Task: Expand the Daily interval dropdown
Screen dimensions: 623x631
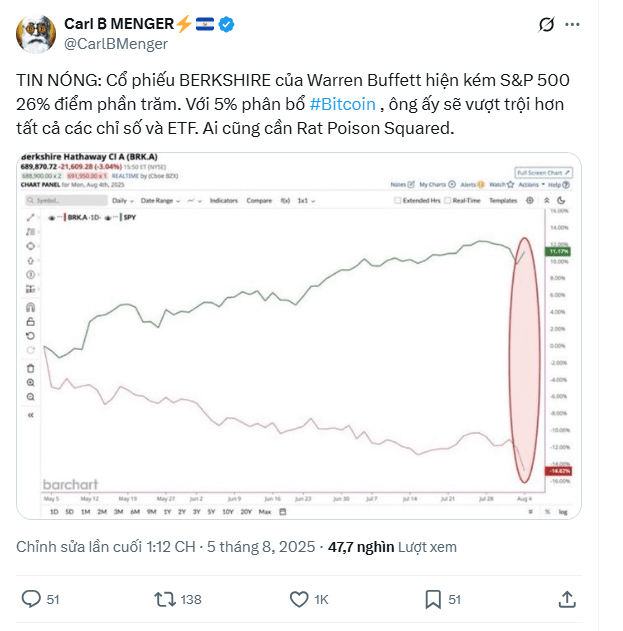Action: click(123, 200)
